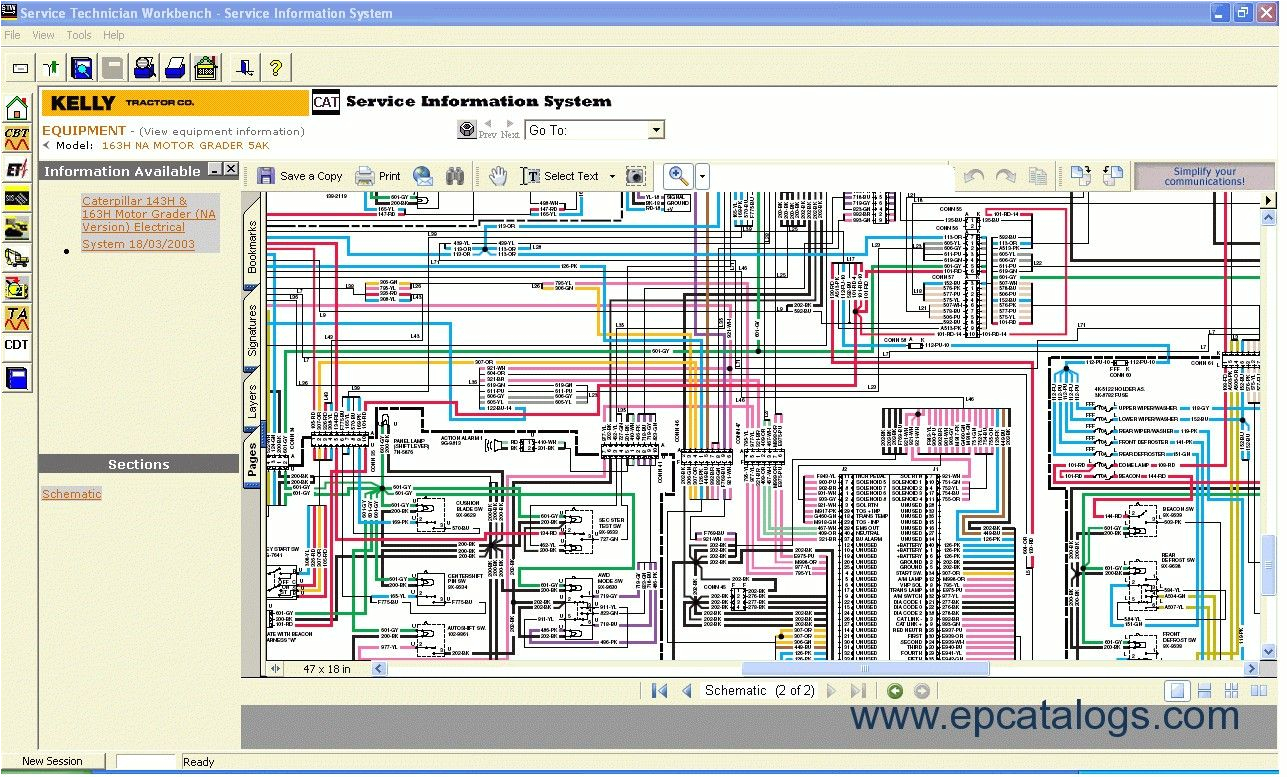The width and height of the screenshot is (1288, 778).
Task: Open the Home icon in the left sidebar
Action: coord(15,108)
